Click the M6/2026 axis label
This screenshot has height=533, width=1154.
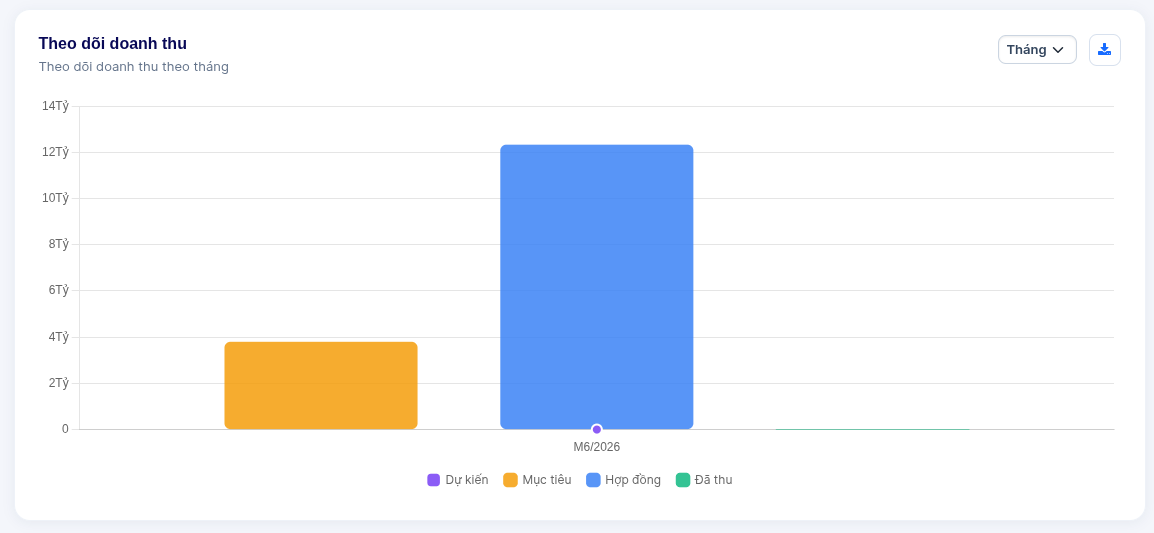pos(597,447)
